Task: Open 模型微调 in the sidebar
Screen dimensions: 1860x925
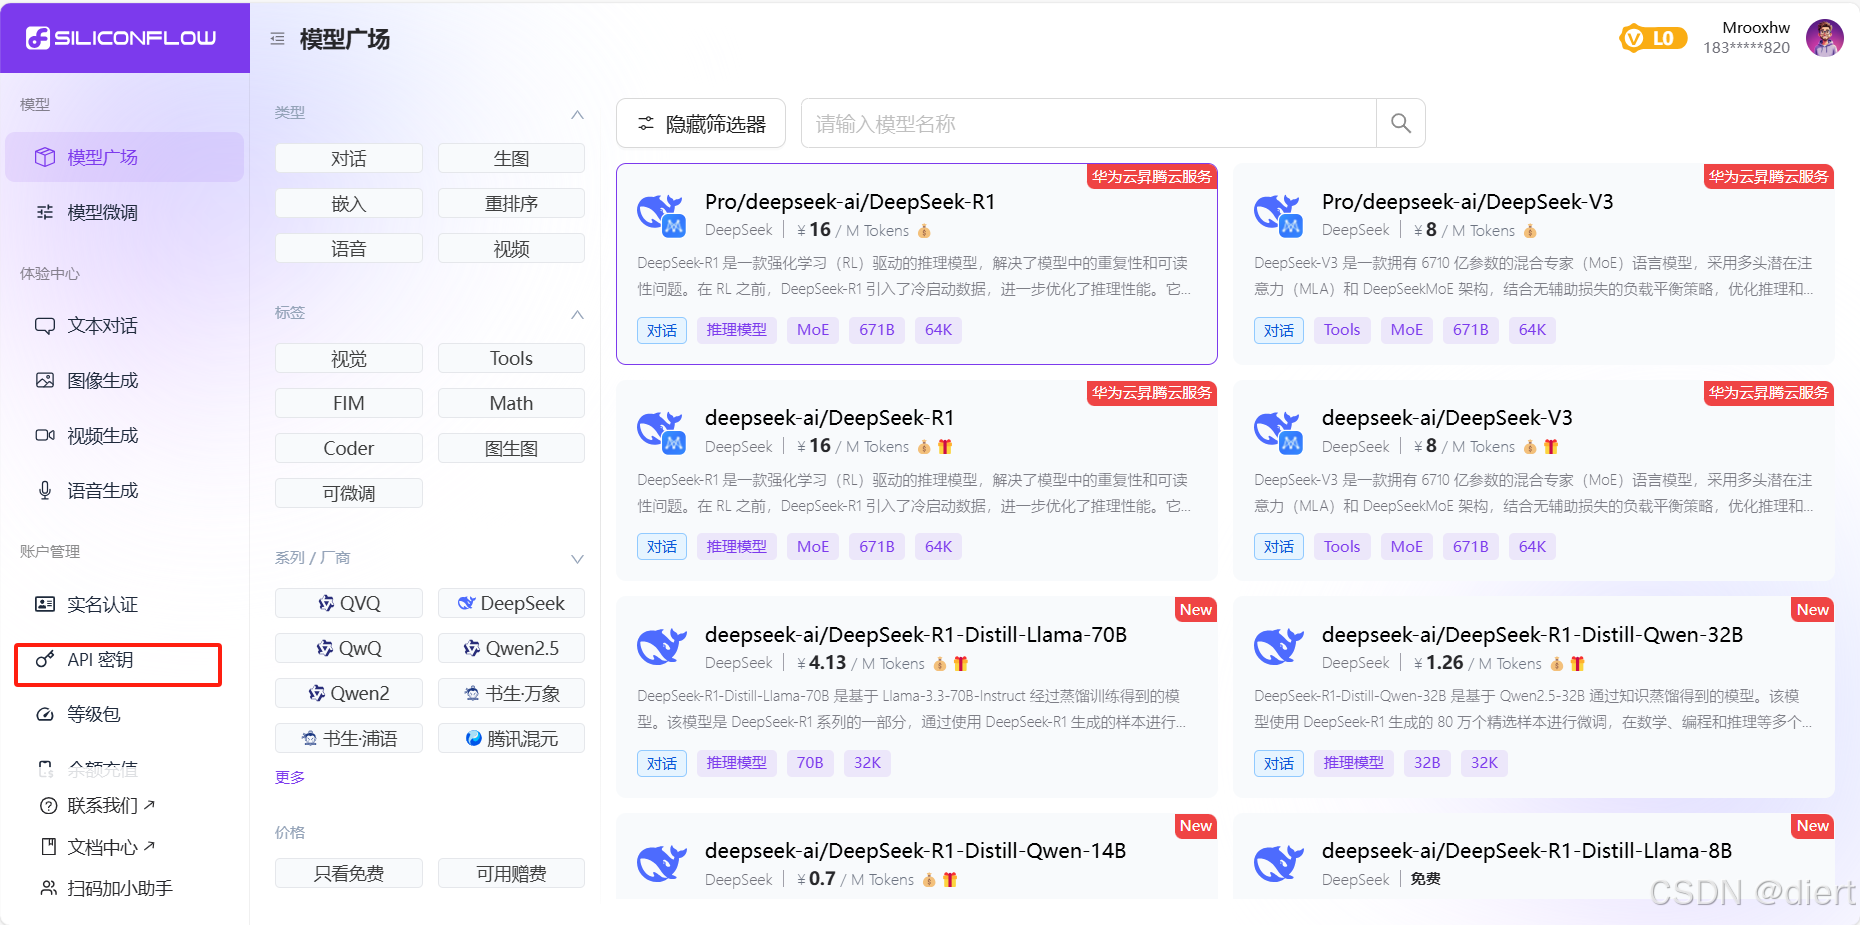Action: click(x=125, y=212)
